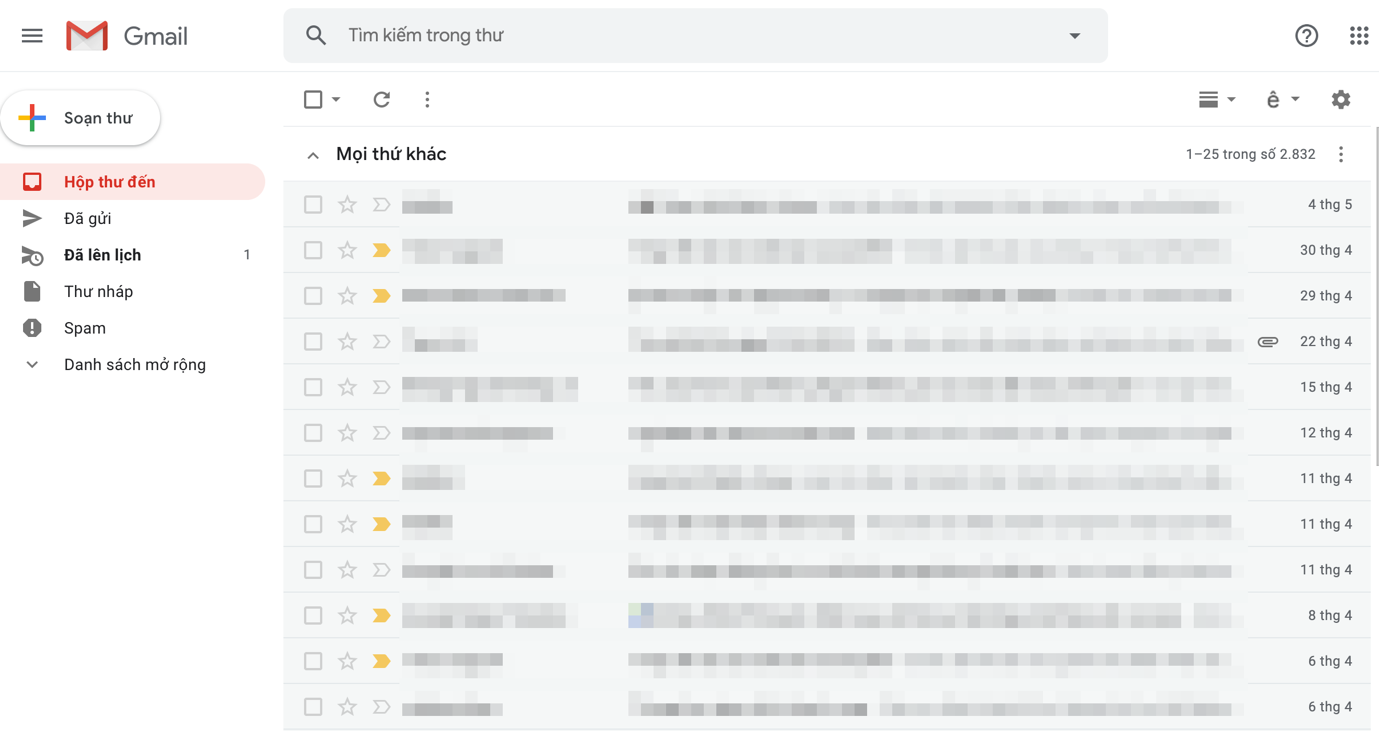Open advanced search options dropdown
This screenshot has width=1379, height=731.
click(1074, 35)
